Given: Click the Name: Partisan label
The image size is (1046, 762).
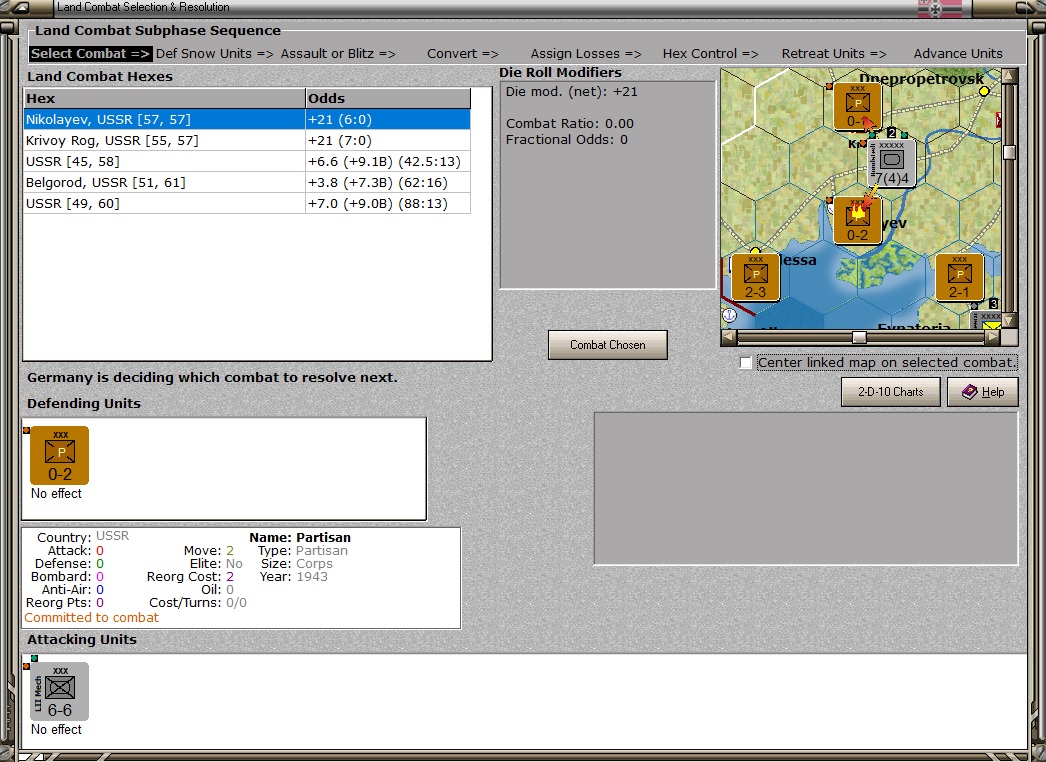Looking at the screenshot, I should tap(300, 537).
